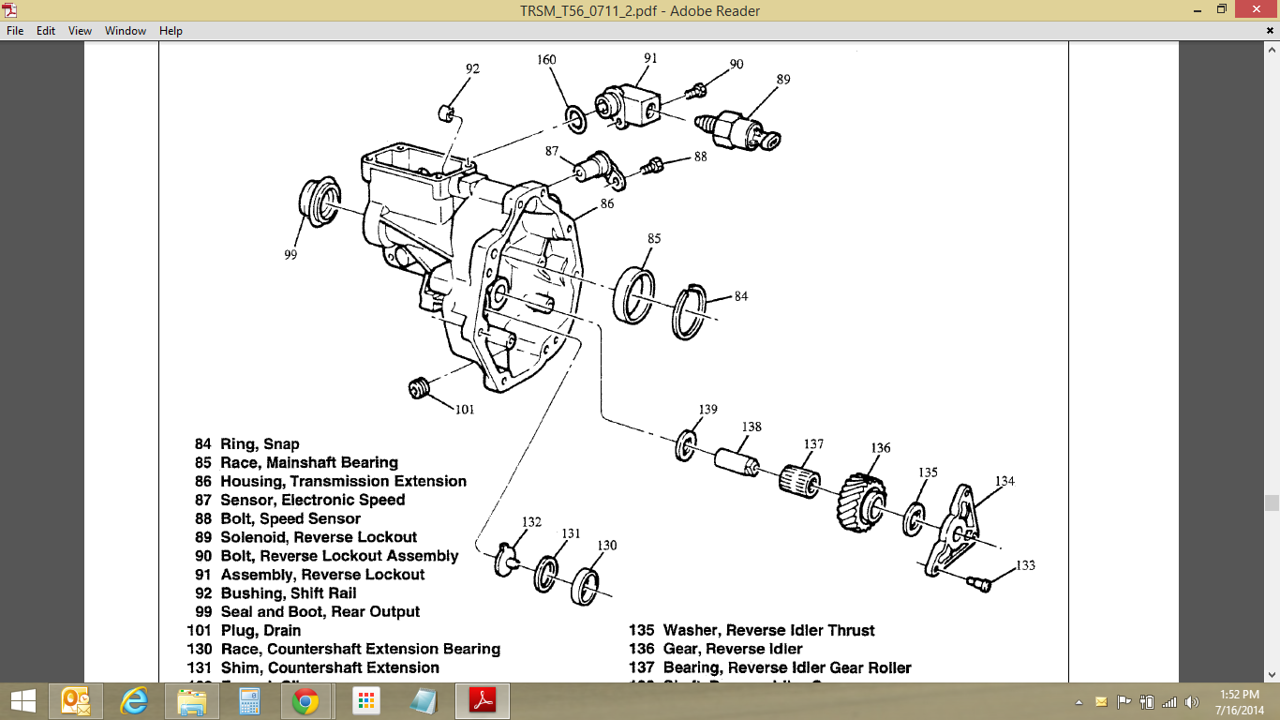Open the File menu
The width and height of the screenshot is (1280, 720).
tap(15, 31)
